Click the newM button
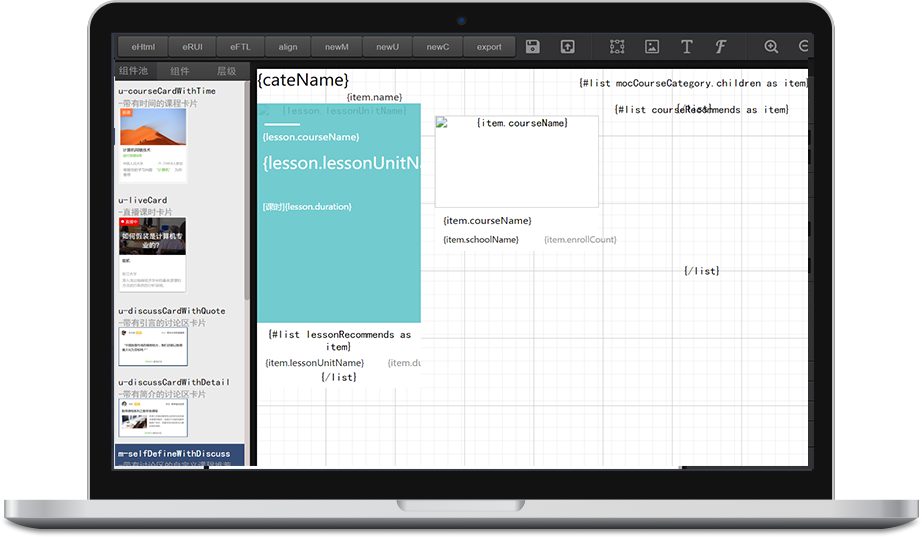Viewport: 922px width, 537px height. click(x=337, y=47)
